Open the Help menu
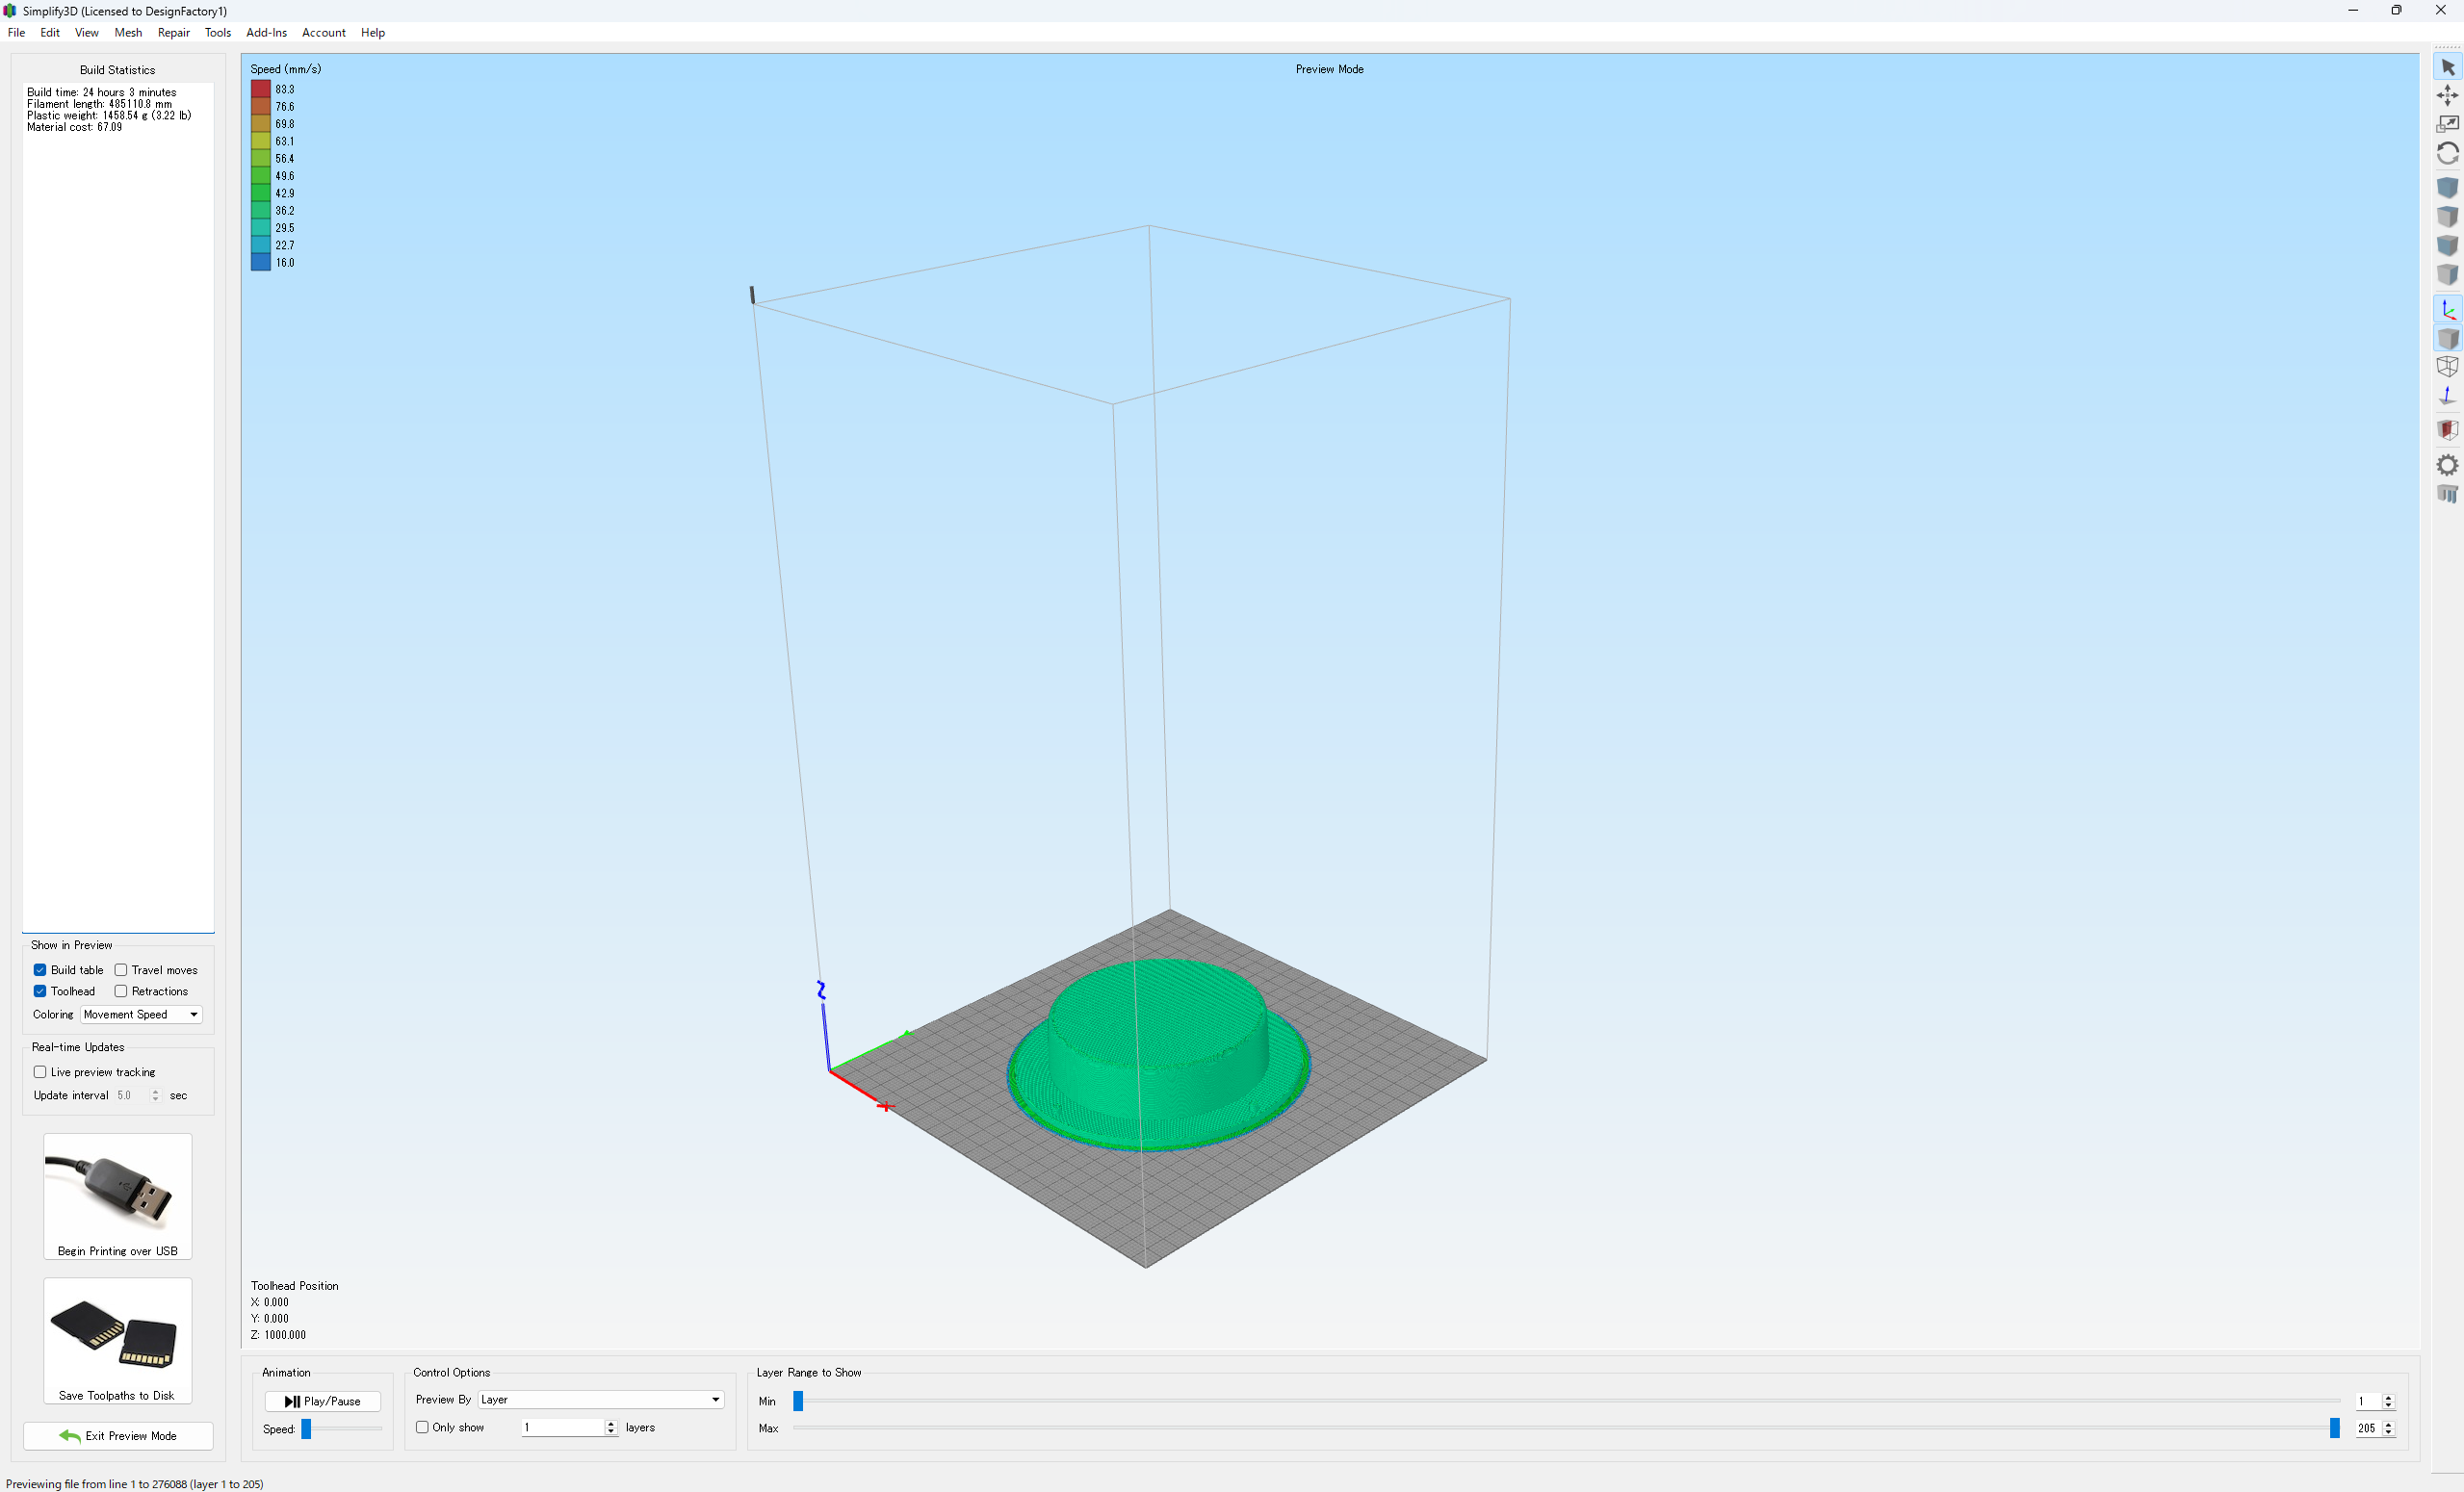The height and width of the screenshot is (1492, 2464). click(x=373, y=33)
